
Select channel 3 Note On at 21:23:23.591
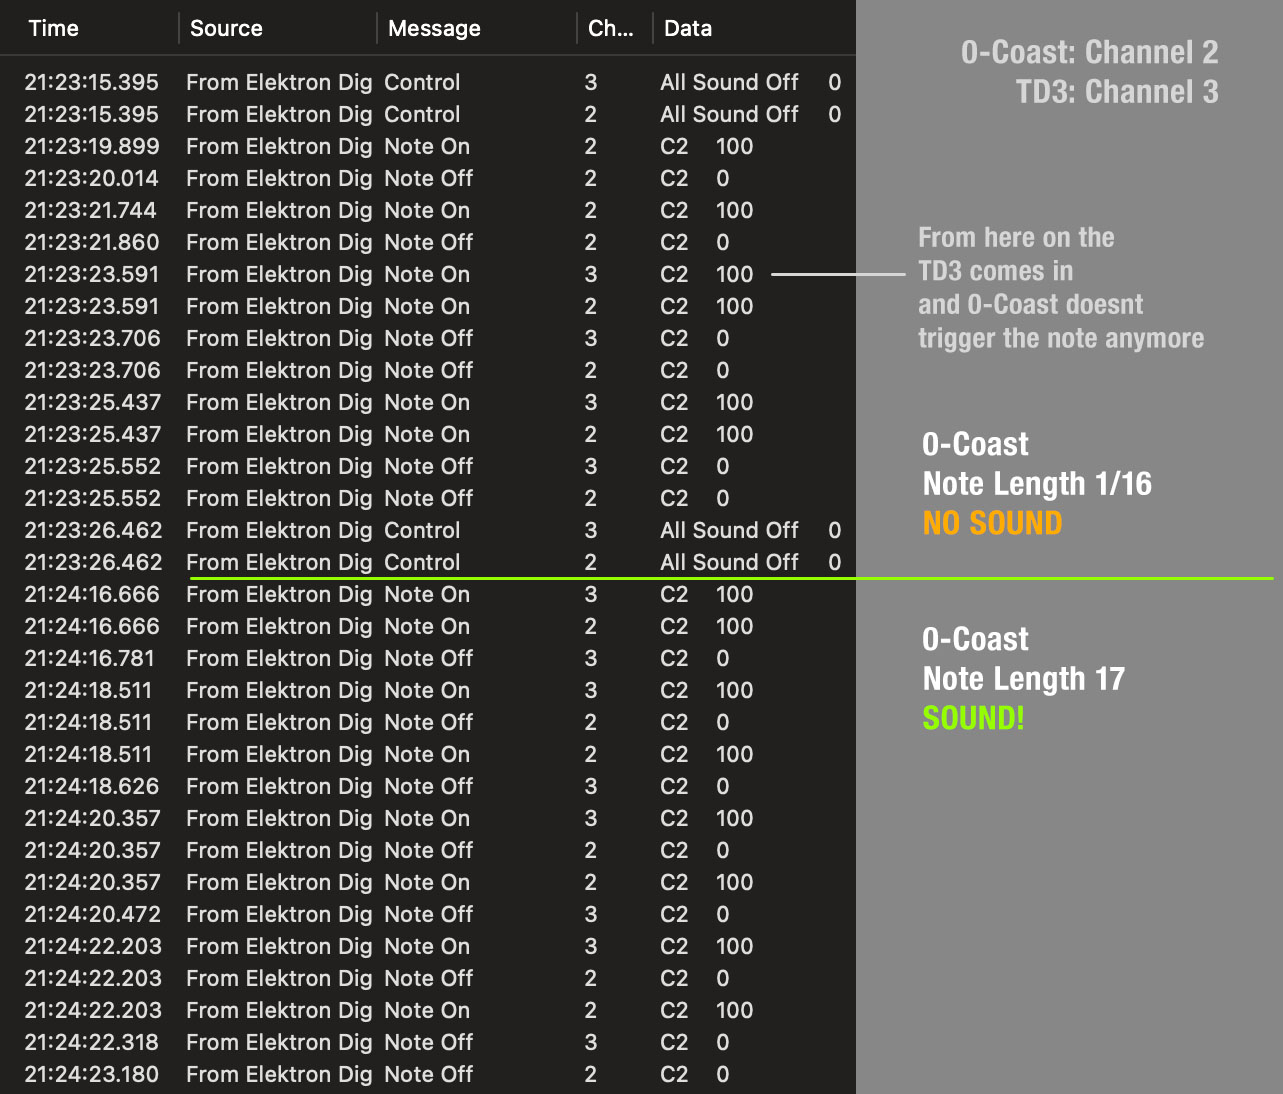point(427,274)
